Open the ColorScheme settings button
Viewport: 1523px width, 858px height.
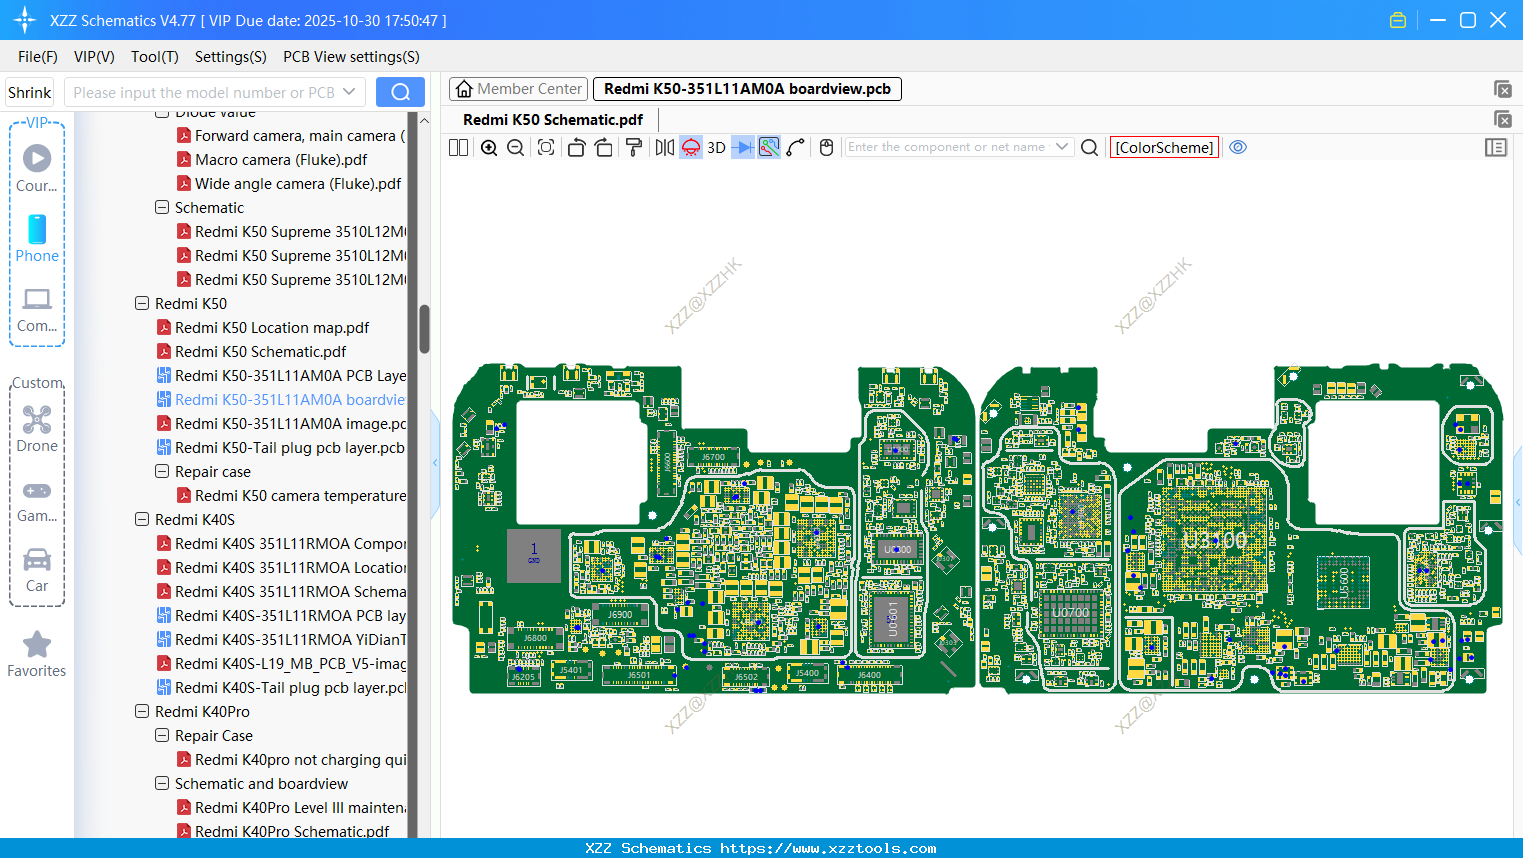click(x=1164, y=148)
